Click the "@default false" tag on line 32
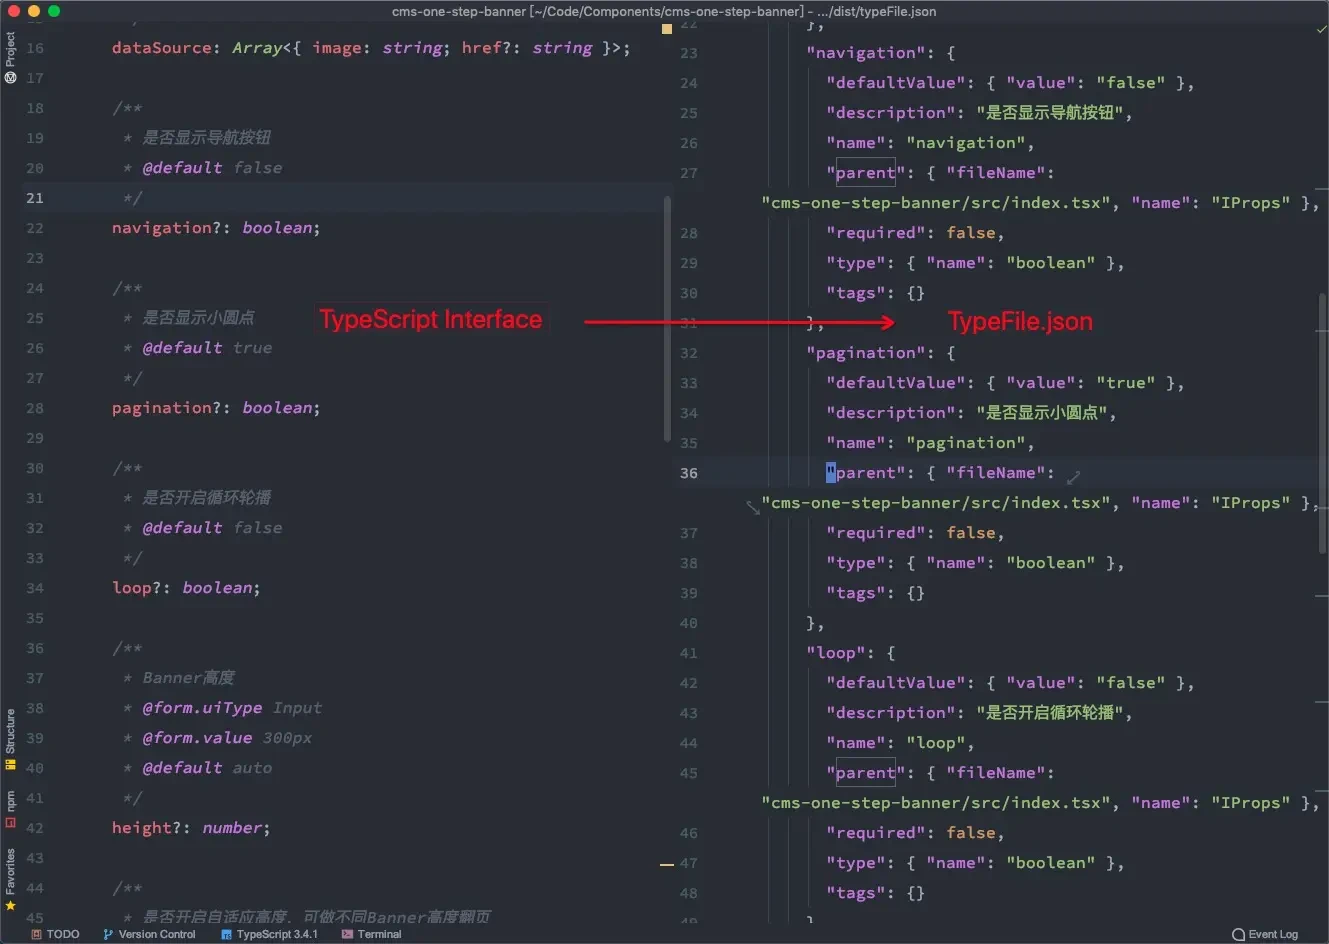 pyautogui.click(x=212, y=528)
